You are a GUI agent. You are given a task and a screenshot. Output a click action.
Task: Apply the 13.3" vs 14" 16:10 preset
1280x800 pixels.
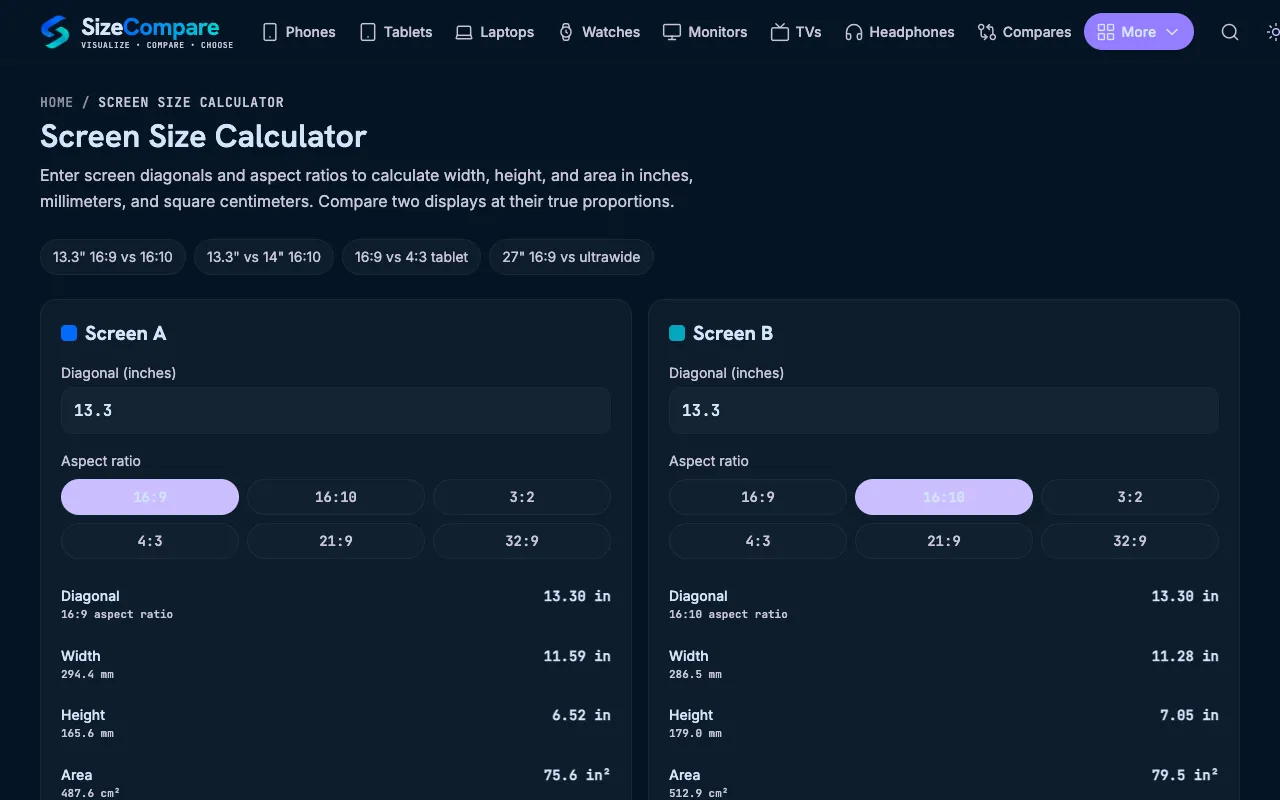(264, 257)
